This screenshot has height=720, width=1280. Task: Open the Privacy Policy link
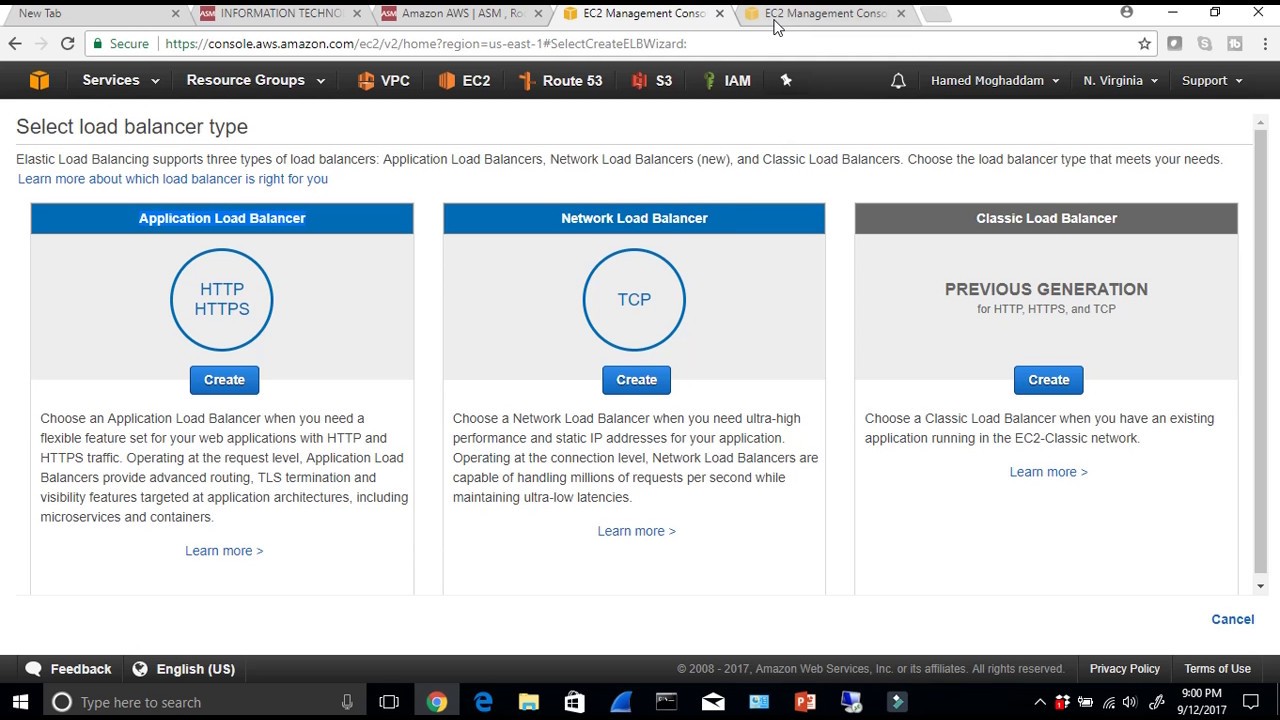(x=1124, y=669)
